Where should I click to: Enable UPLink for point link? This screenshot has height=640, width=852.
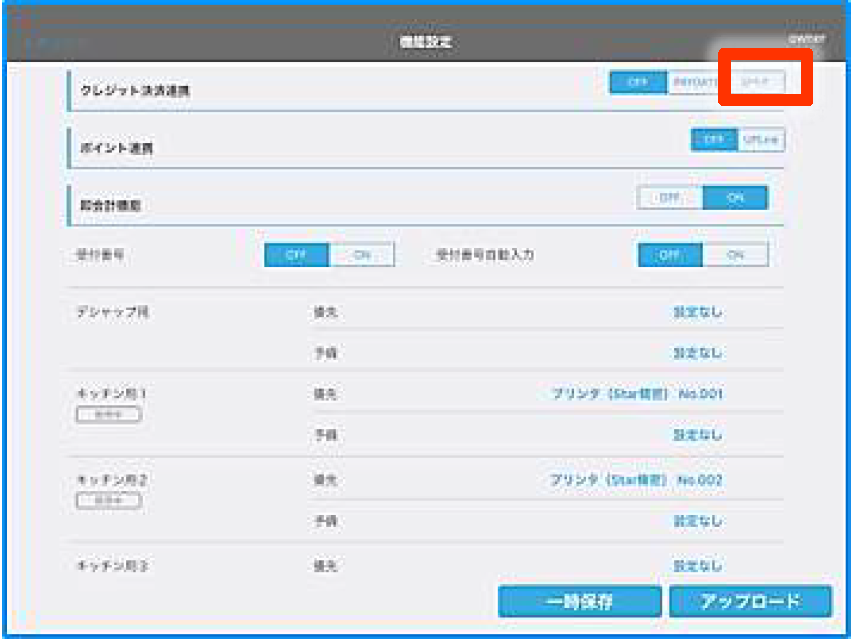coord(761,140)
